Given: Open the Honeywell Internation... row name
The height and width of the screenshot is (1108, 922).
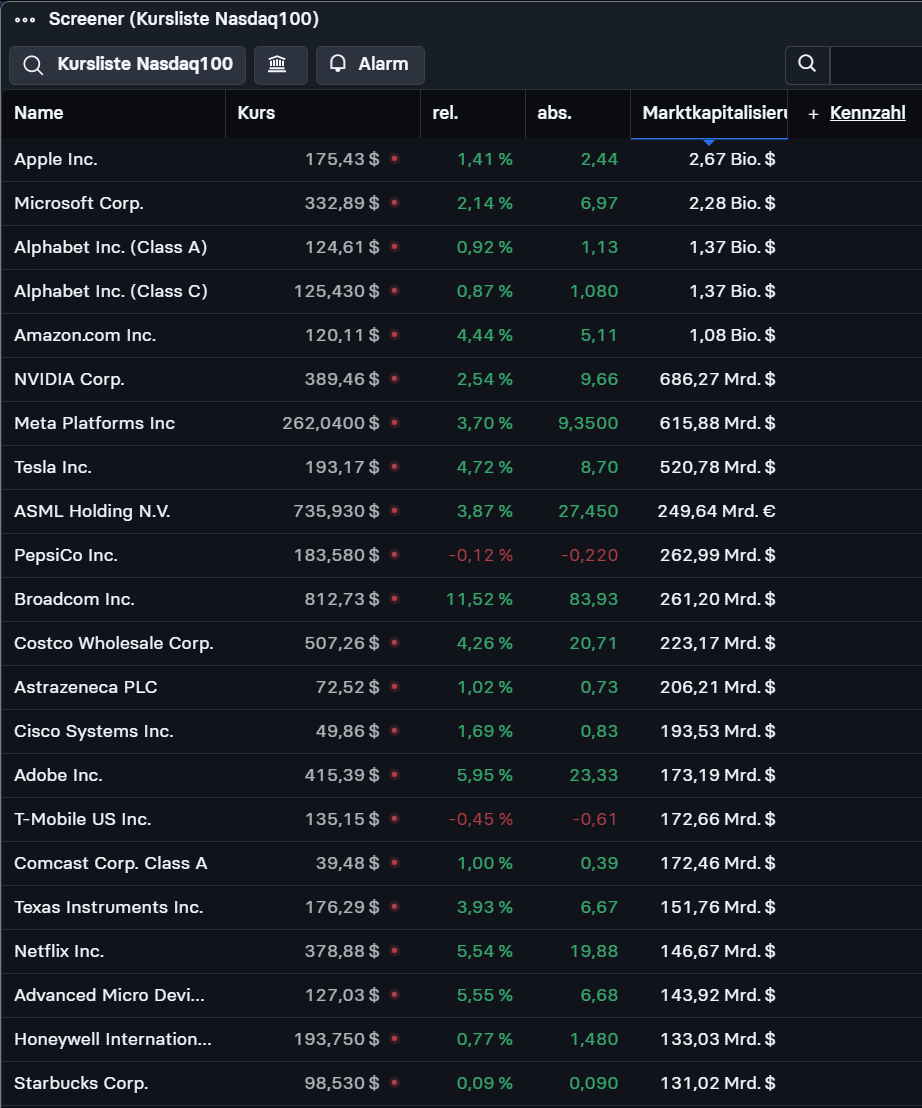Looking at the screenshot, I should [x=113, y=1039].
